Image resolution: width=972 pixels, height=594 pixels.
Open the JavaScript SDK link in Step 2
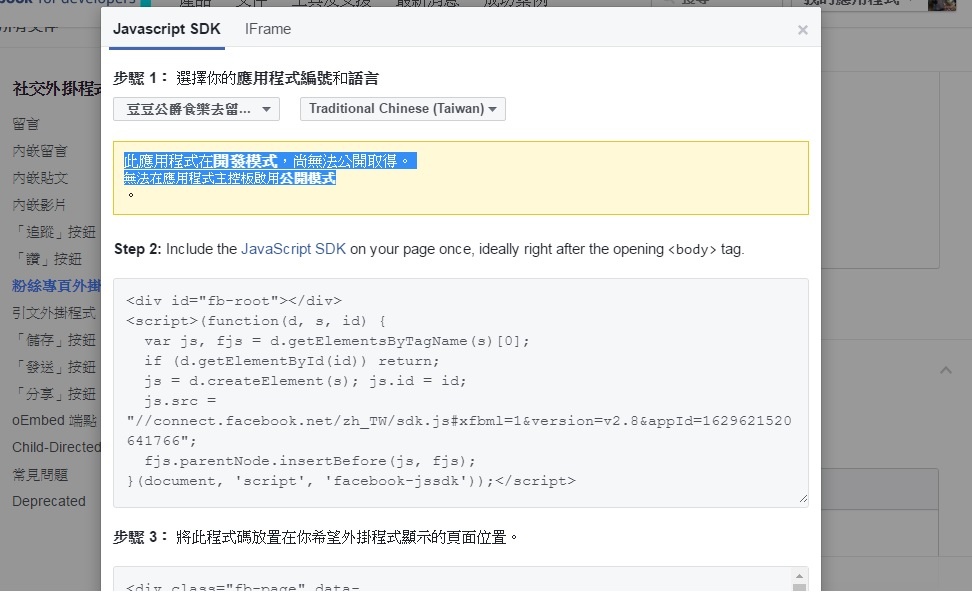coord(293,249)
